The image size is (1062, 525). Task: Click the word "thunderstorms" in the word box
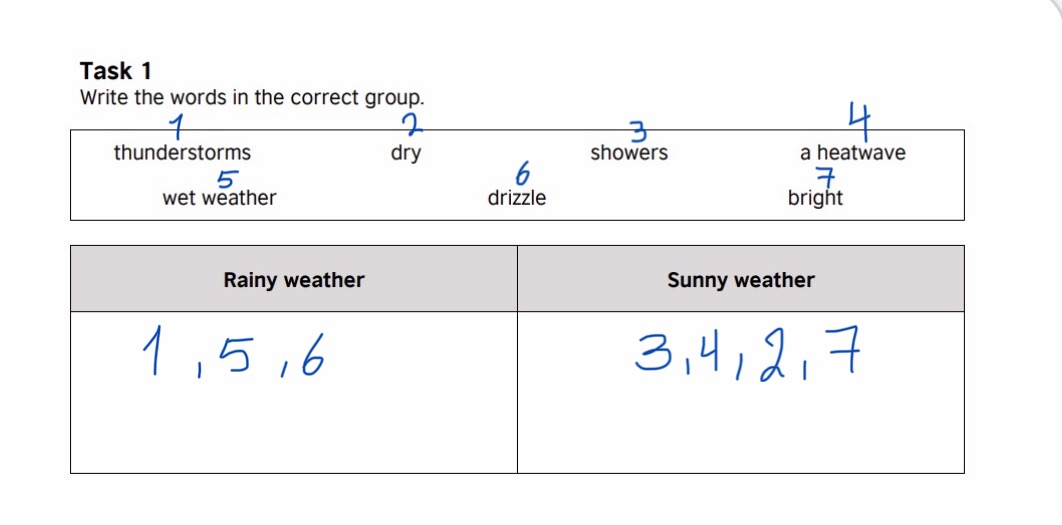182,153
